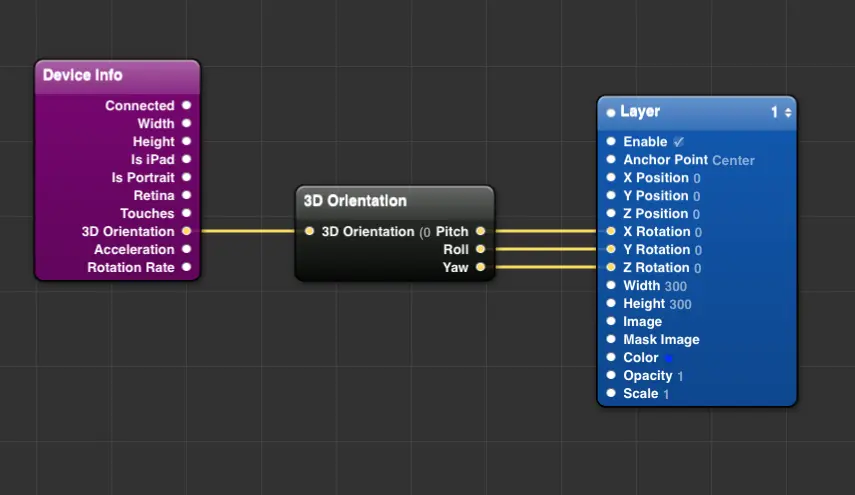This screenshot has height=495, width=855.
Task: Click the Pitch output port
Action: coord(480,231)
